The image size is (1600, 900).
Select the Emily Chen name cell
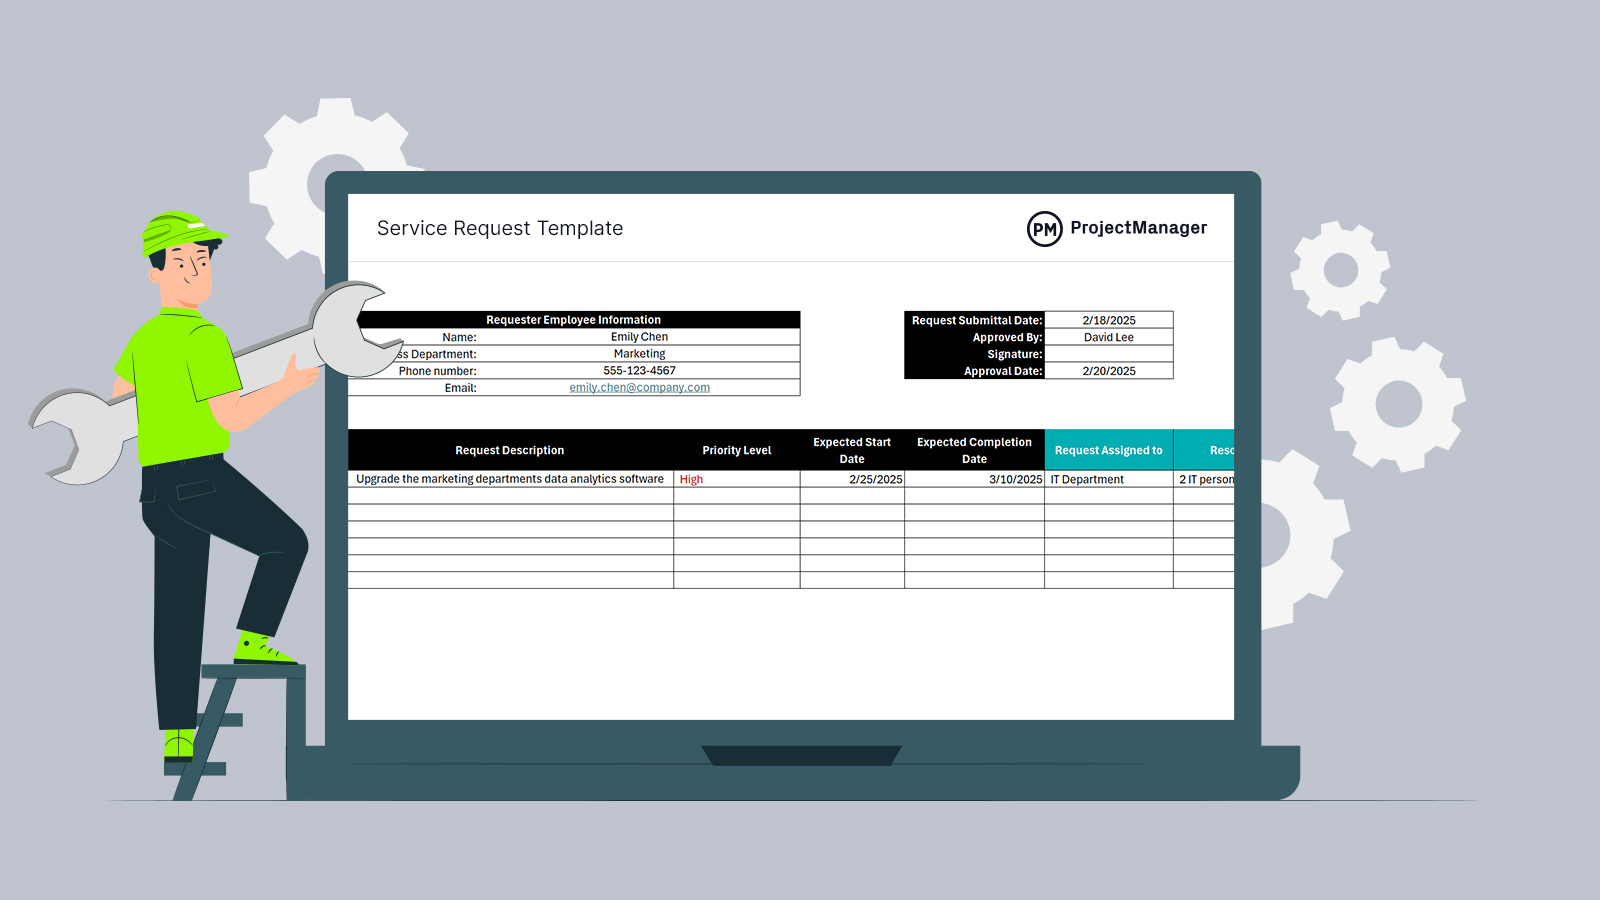[x=639, y=337]
